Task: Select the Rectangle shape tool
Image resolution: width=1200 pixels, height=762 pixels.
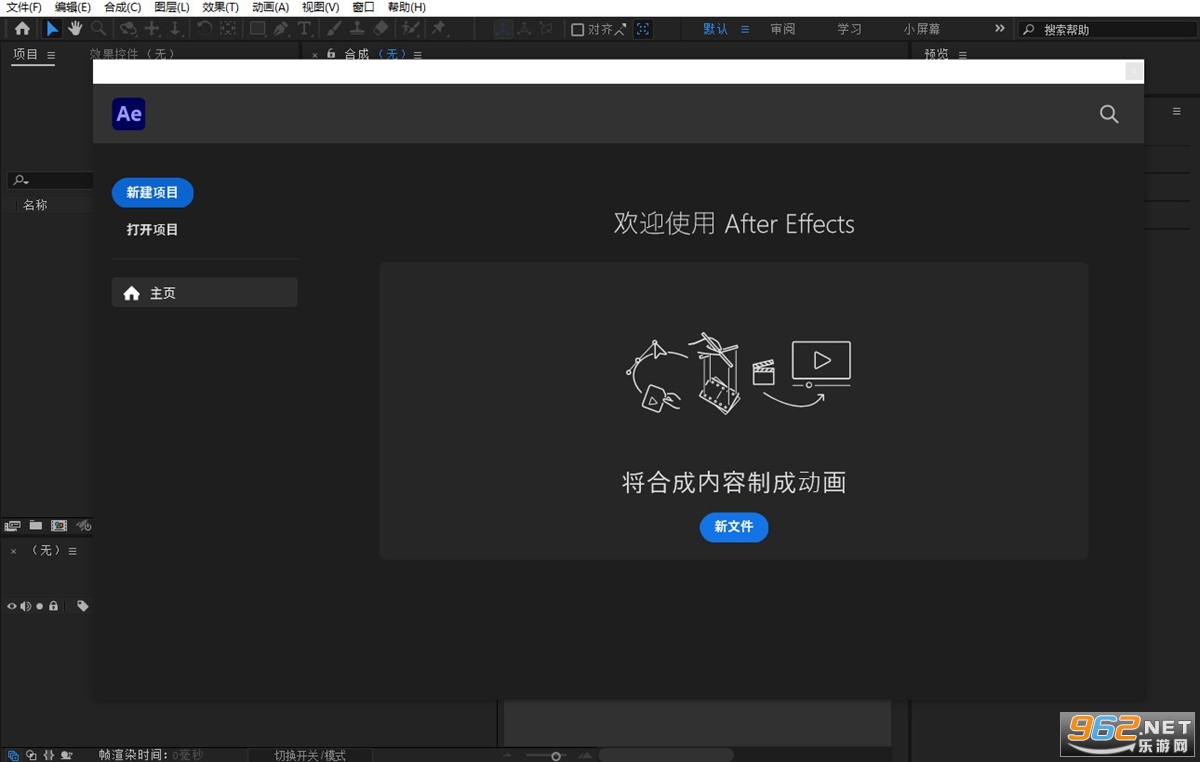Action: pyautogui.click(x=257, y=29)
